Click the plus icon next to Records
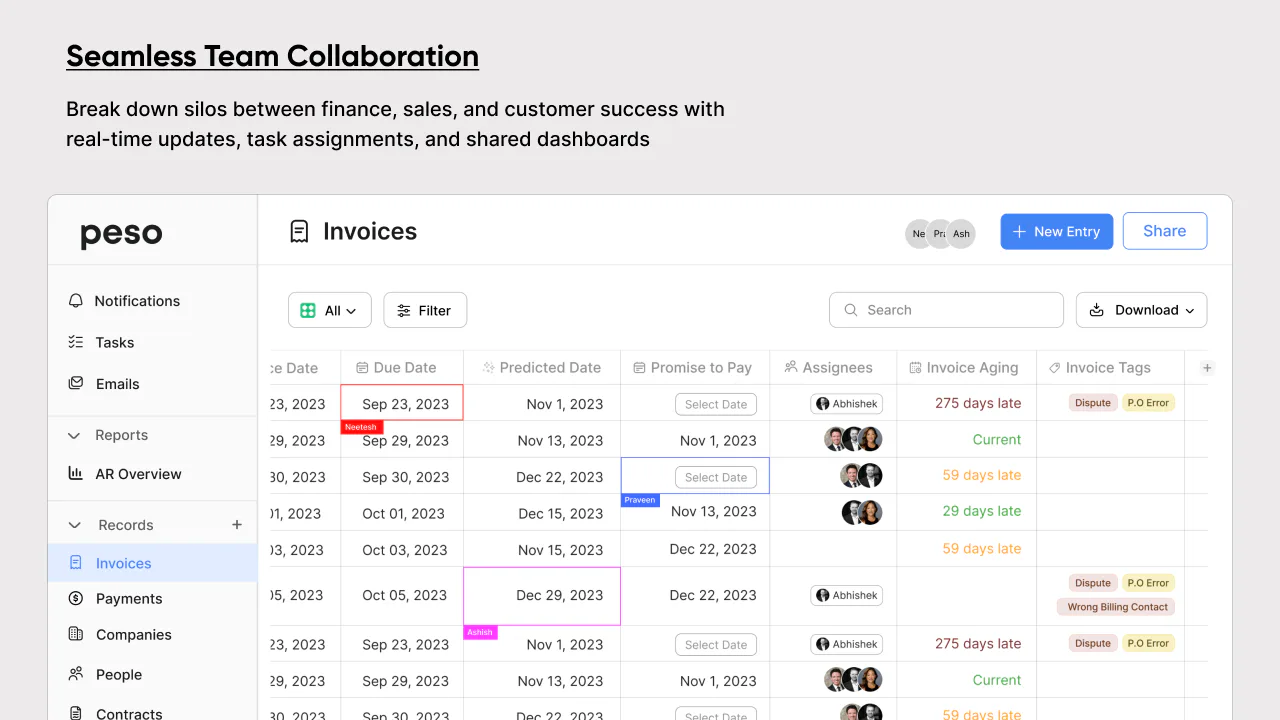Viewport: 1280px width, 720px height. coord(237,525)
